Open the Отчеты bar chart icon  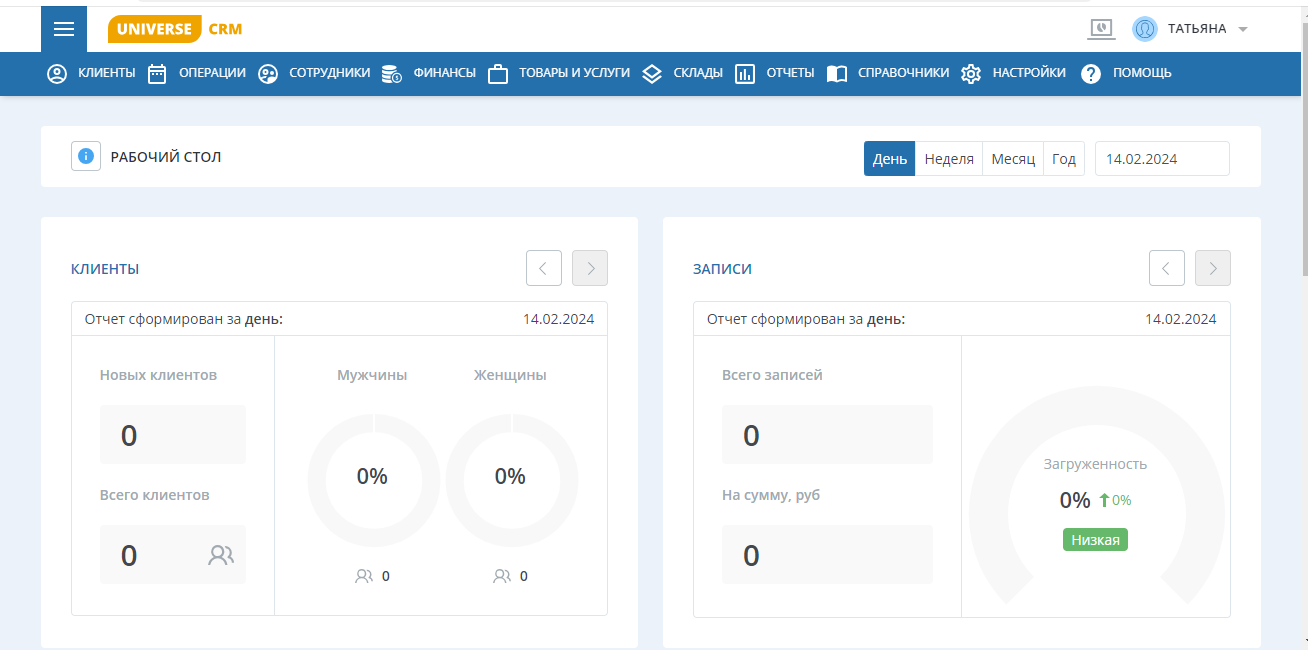744,72
